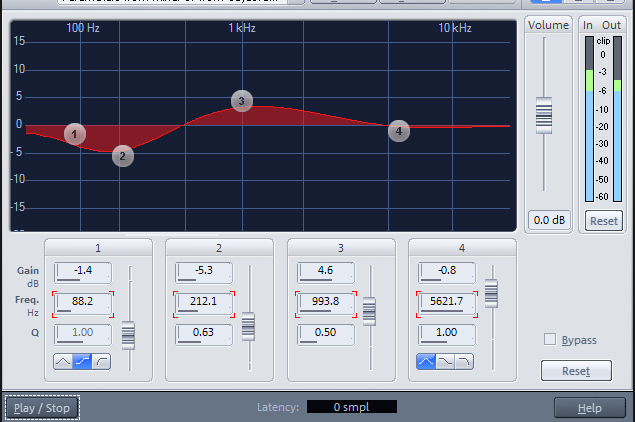Screen dimensions: 635x422
Task: Click band 2 Gain field showing -5.3
Action: click(x=204, y=272)
